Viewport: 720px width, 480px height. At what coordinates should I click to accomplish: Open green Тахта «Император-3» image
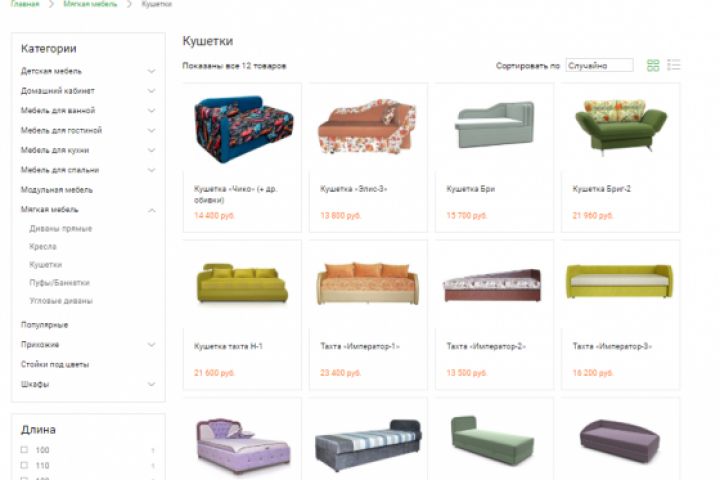(x=619, y=281)
